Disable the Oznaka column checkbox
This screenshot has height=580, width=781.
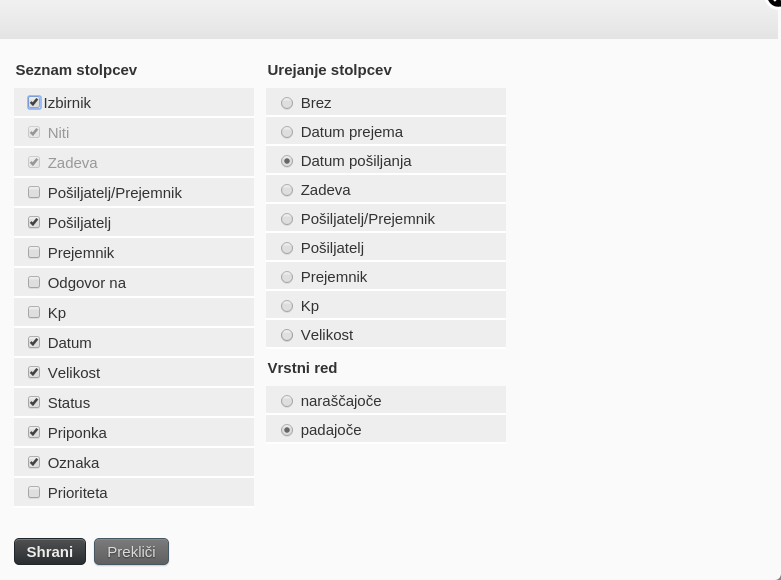point(34,462)
